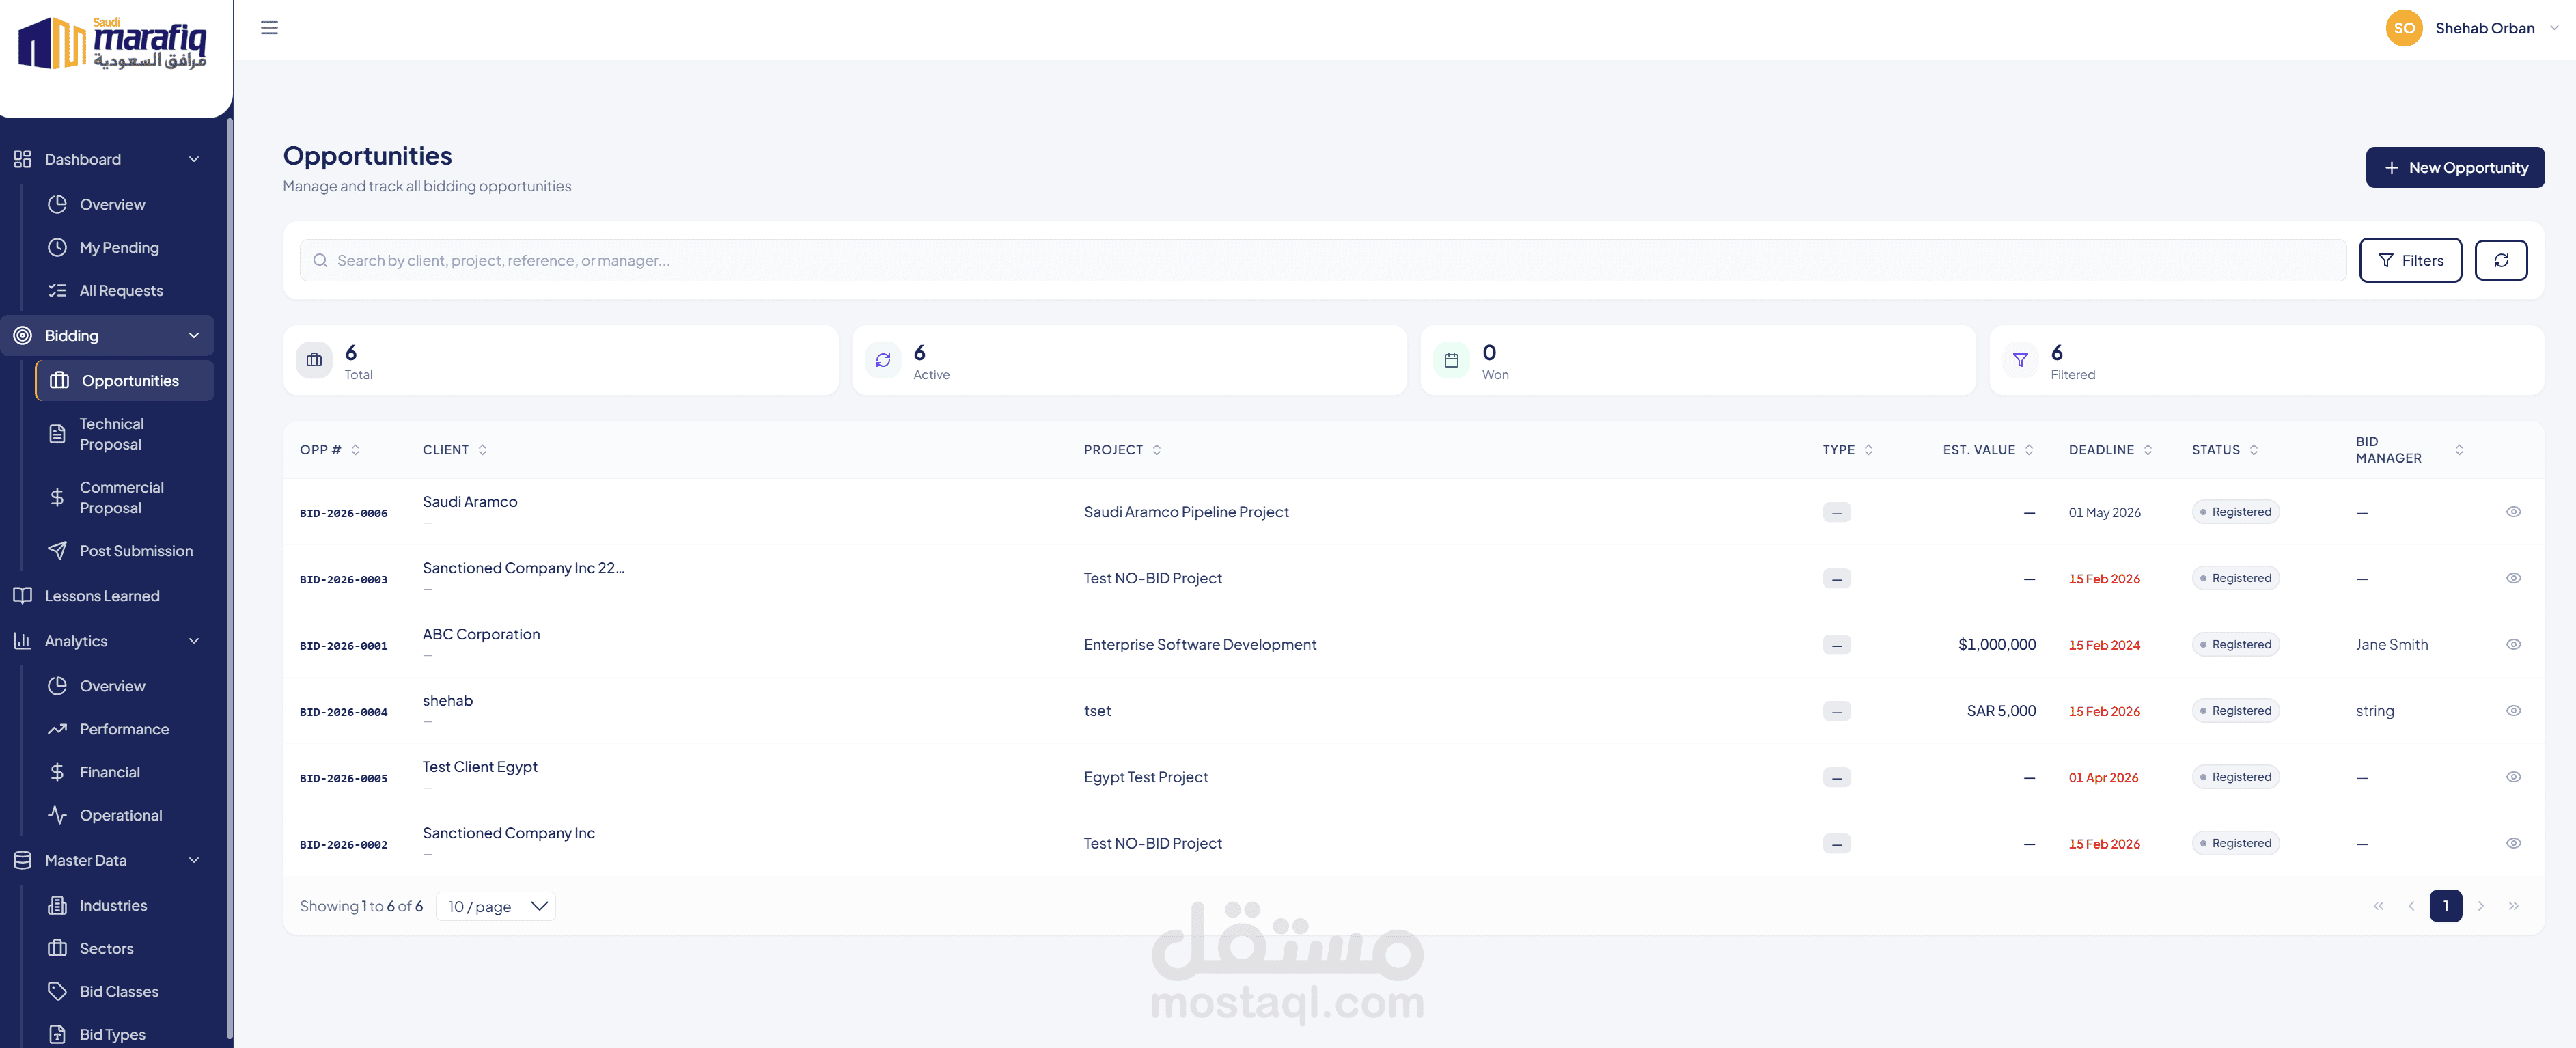Click the opportunities search field
Image resolution: width=2576 pixels, height=1048 pixels.
[1320, 260]
